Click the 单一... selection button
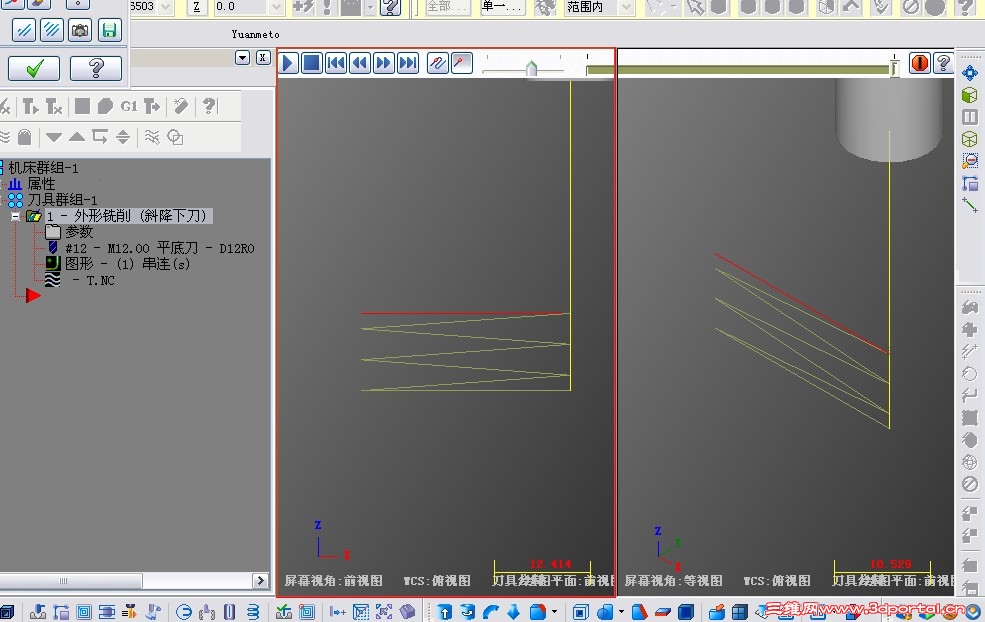985x622 pixels. tap(503, 7)
